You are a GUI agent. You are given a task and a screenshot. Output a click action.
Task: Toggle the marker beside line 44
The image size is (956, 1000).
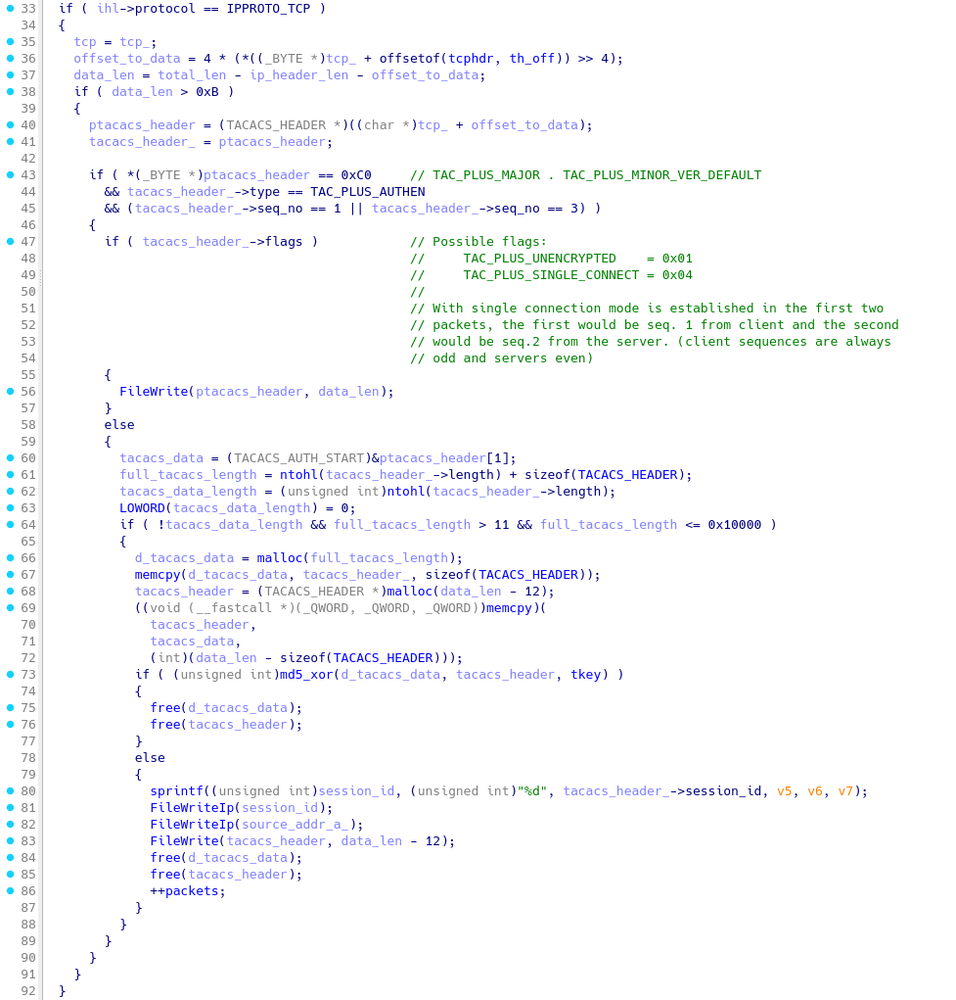pyautogui.click(x=8, y=191)
